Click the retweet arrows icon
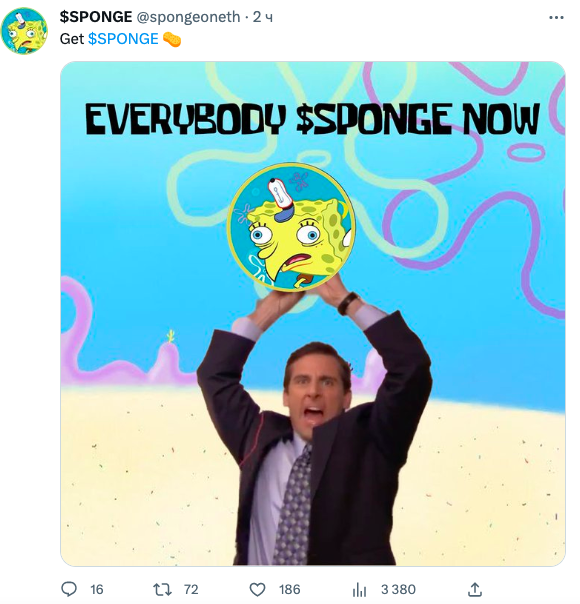580x604 pixels. [x=162, y=589]
